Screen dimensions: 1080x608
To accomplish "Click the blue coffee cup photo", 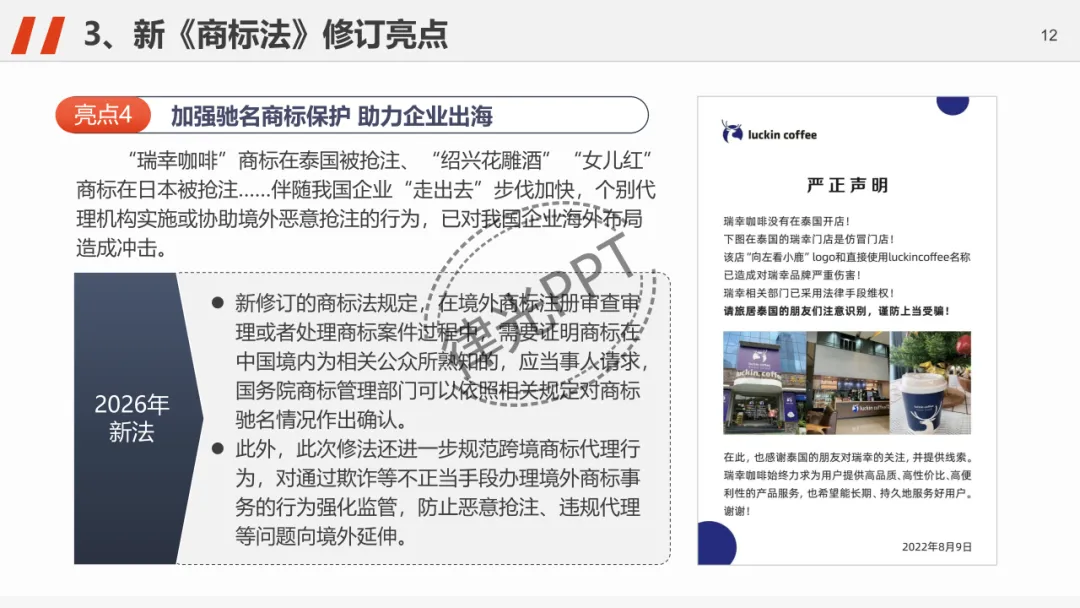I will tap(931, 383).
